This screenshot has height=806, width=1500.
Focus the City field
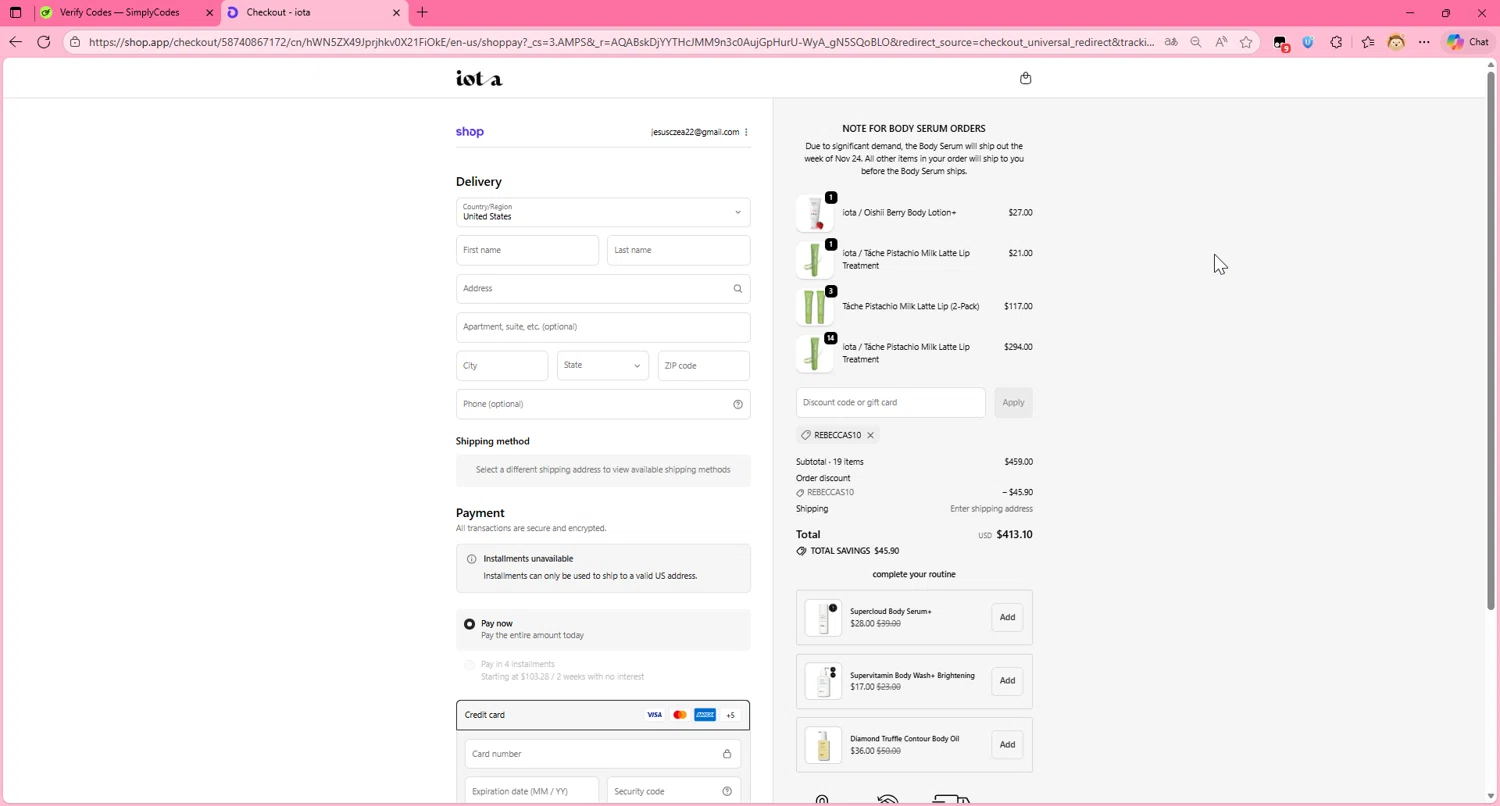[502, 366]
